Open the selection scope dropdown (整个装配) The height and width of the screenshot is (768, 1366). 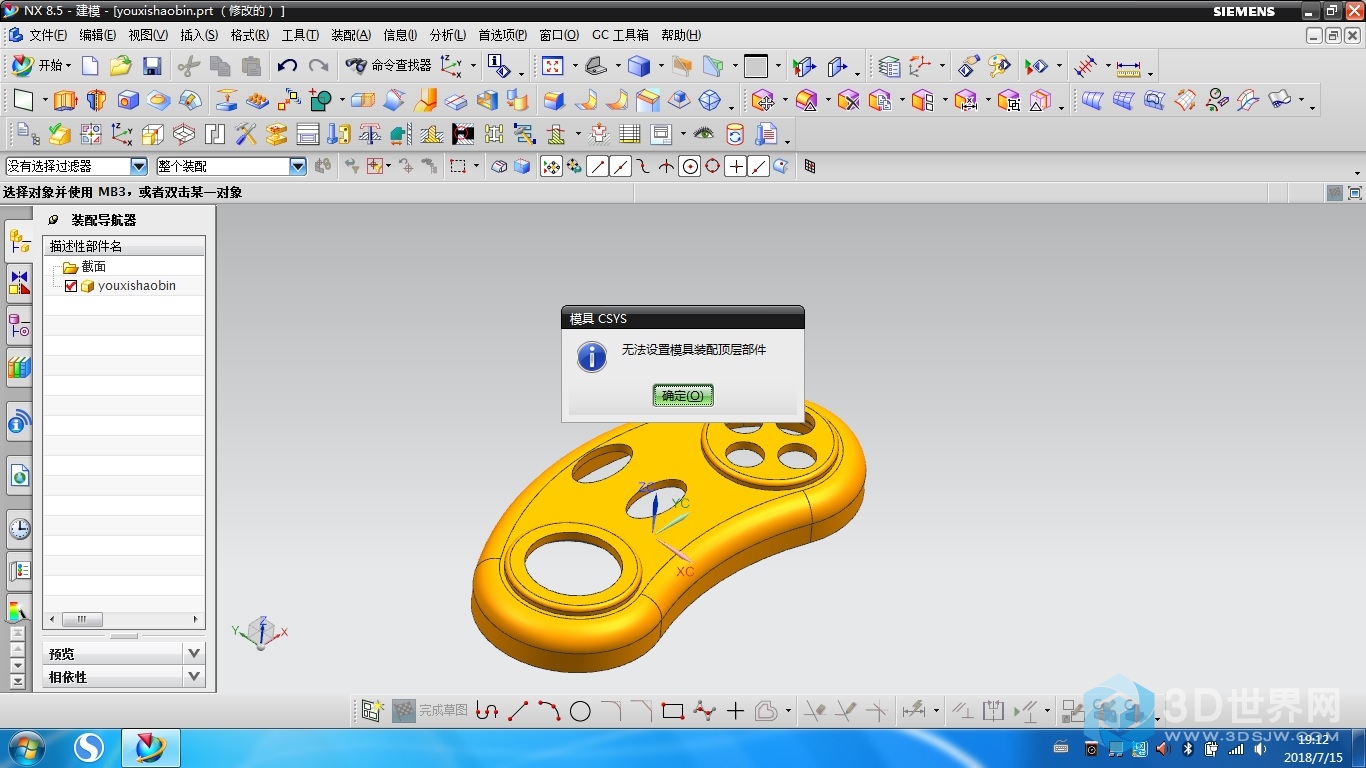coord(298,167)
